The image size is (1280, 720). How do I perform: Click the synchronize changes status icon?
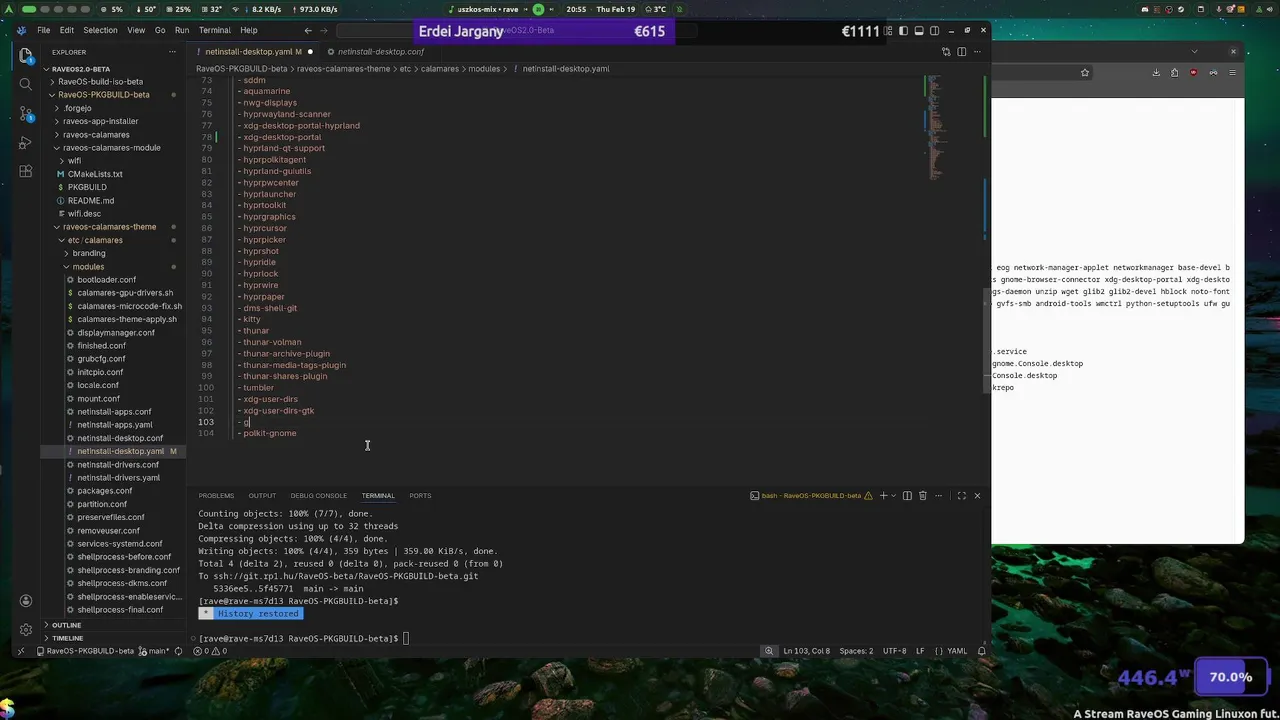coord(178,651)
